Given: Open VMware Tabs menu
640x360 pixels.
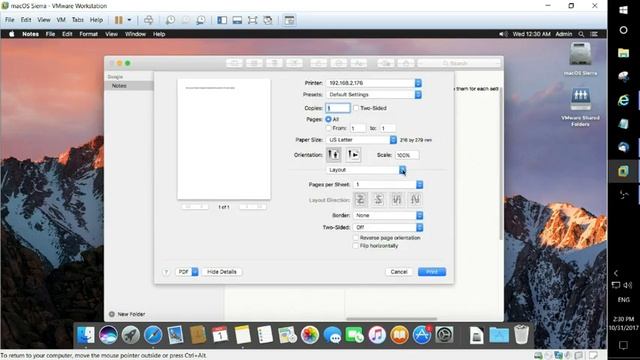Looking at the screenshot, I should pos(78,20).
